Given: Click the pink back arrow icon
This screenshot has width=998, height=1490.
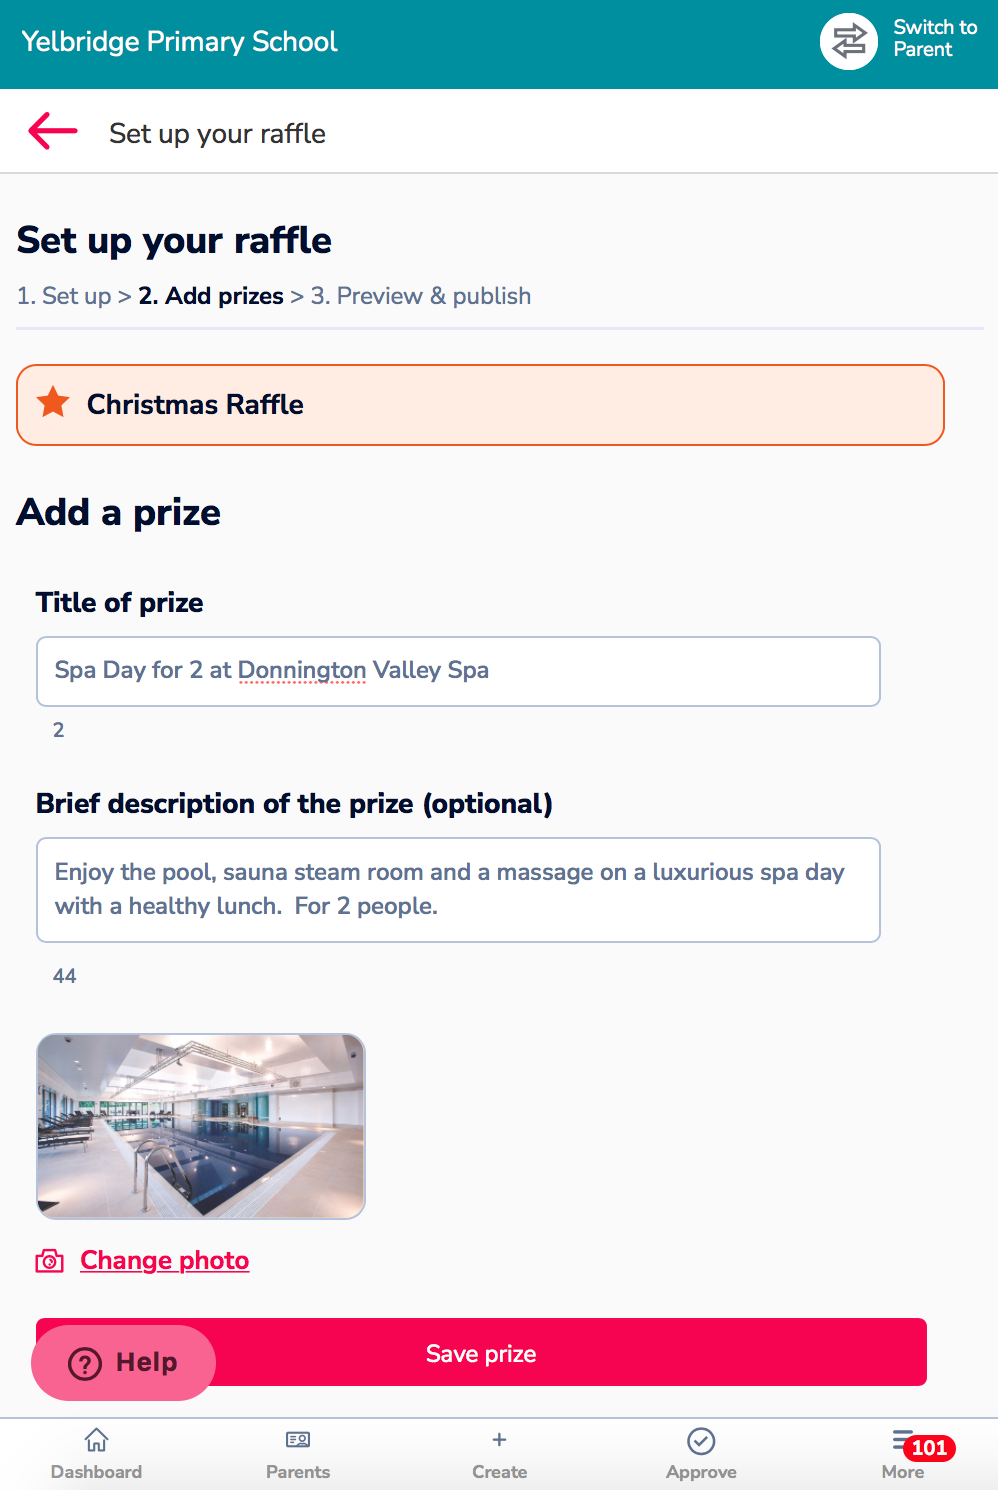Looking at the screenshot, I should (x=53, y=131).
